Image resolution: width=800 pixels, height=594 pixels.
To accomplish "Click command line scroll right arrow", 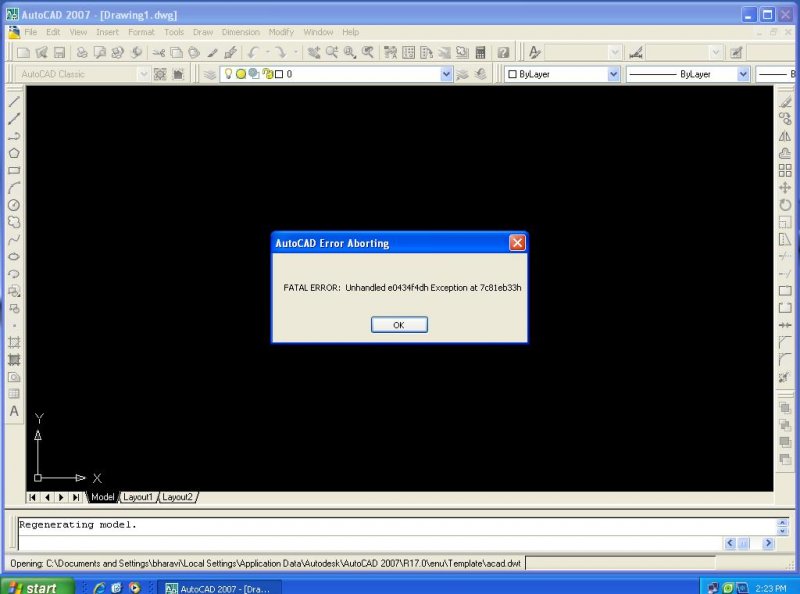I will (x=768, y=543).
